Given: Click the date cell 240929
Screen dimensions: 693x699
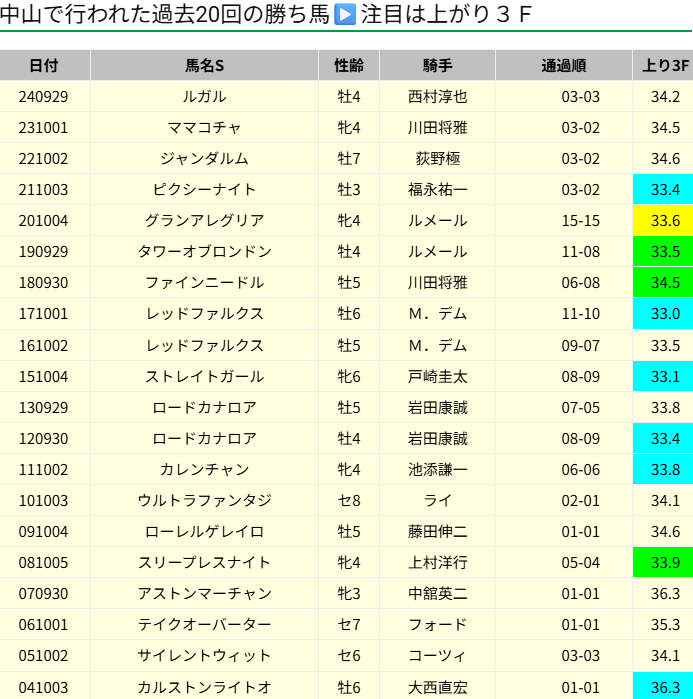Looking at the screenshot, I should click(x=43, y=96).
